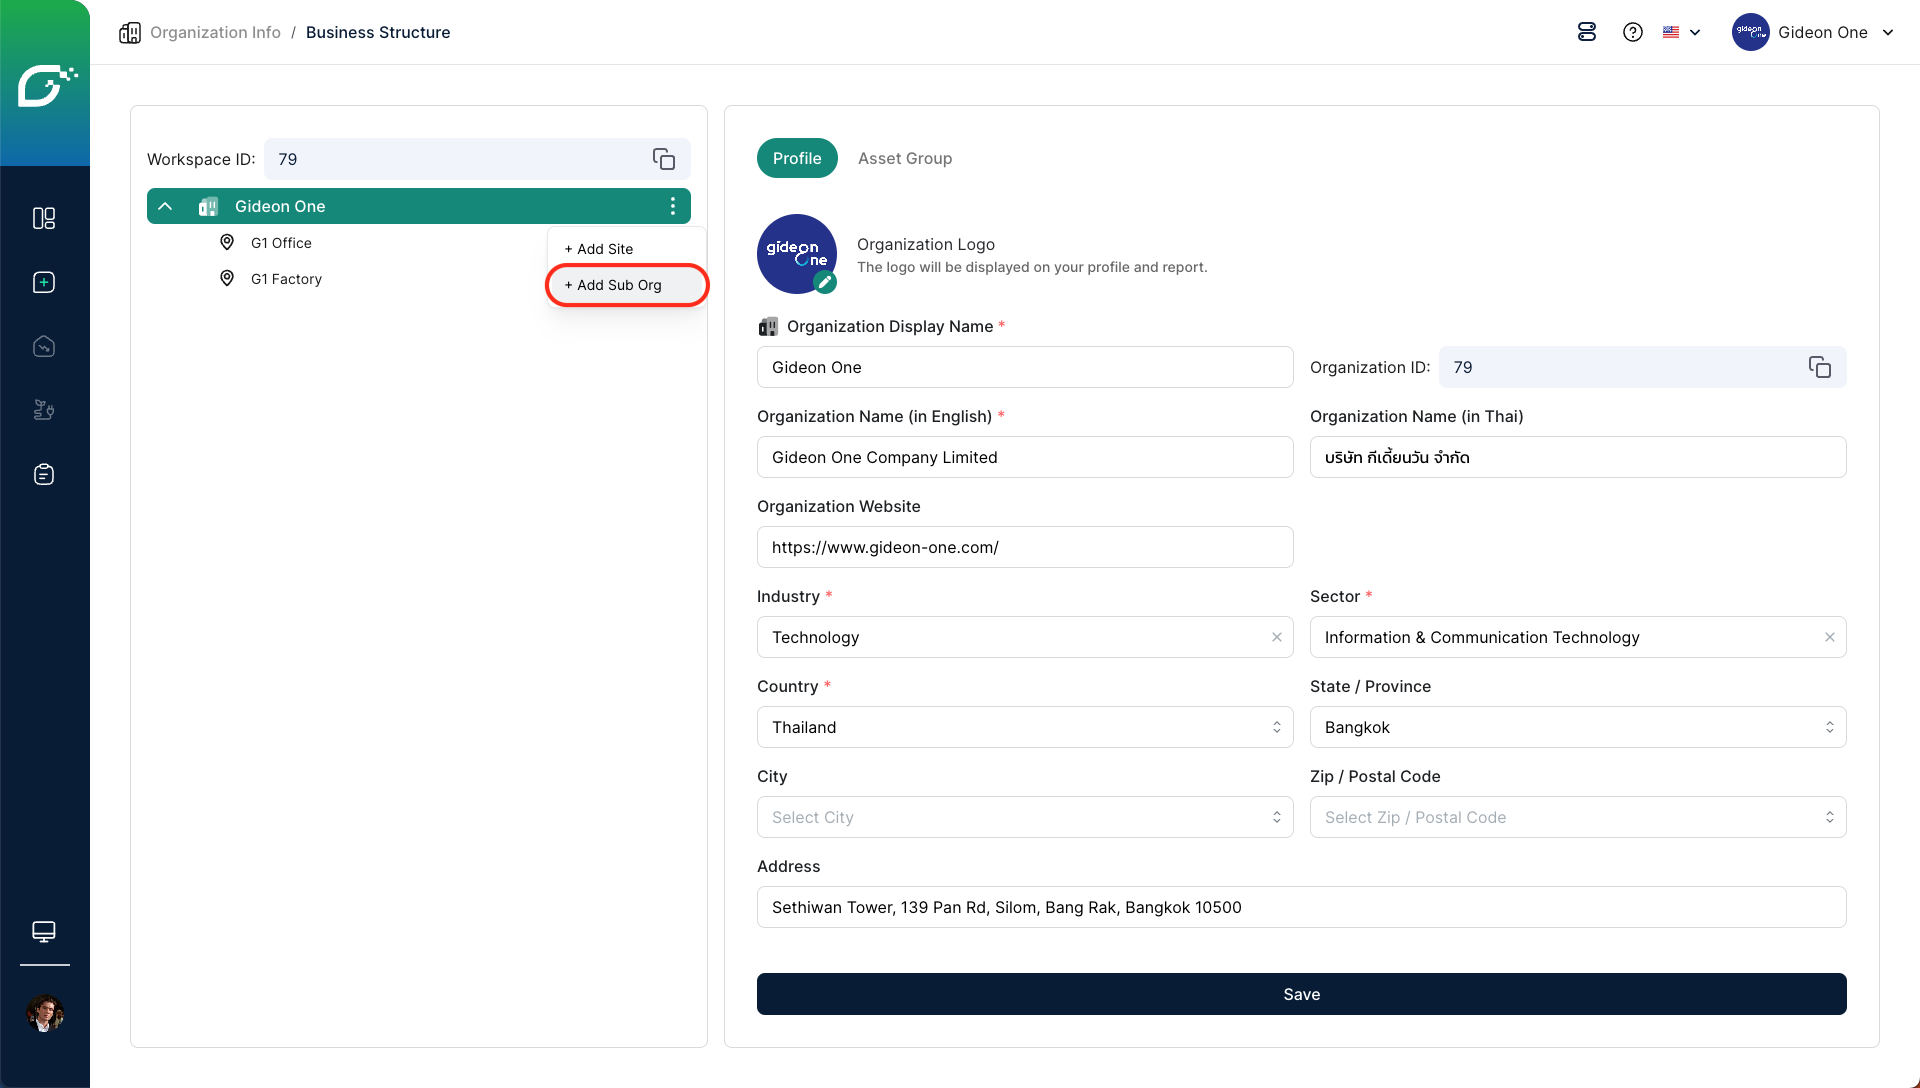Viewport: 1920px width, 1088px height.
Task: Switch to the Asset Group tab
Action: (904, 158)
